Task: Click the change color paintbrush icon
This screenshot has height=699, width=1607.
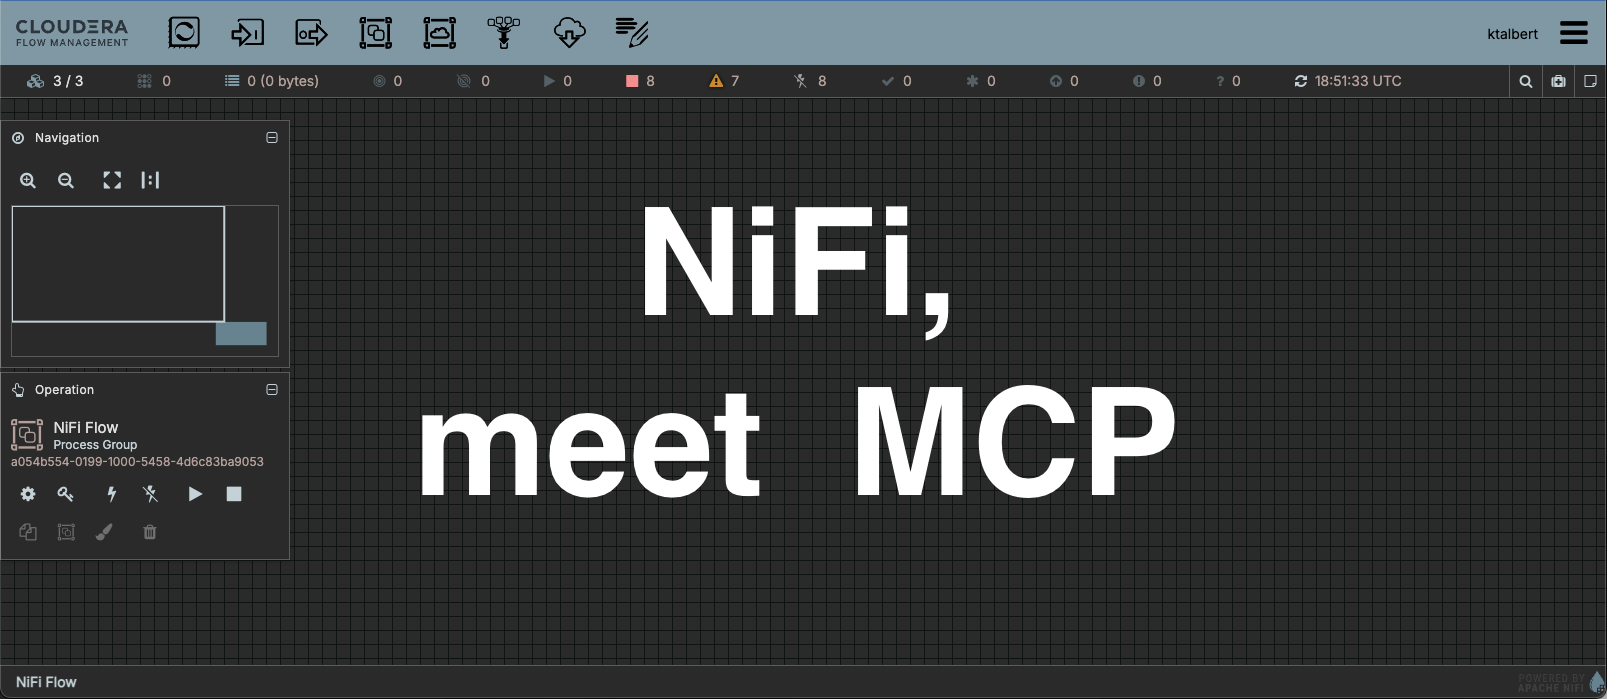Action: (104, 532)
